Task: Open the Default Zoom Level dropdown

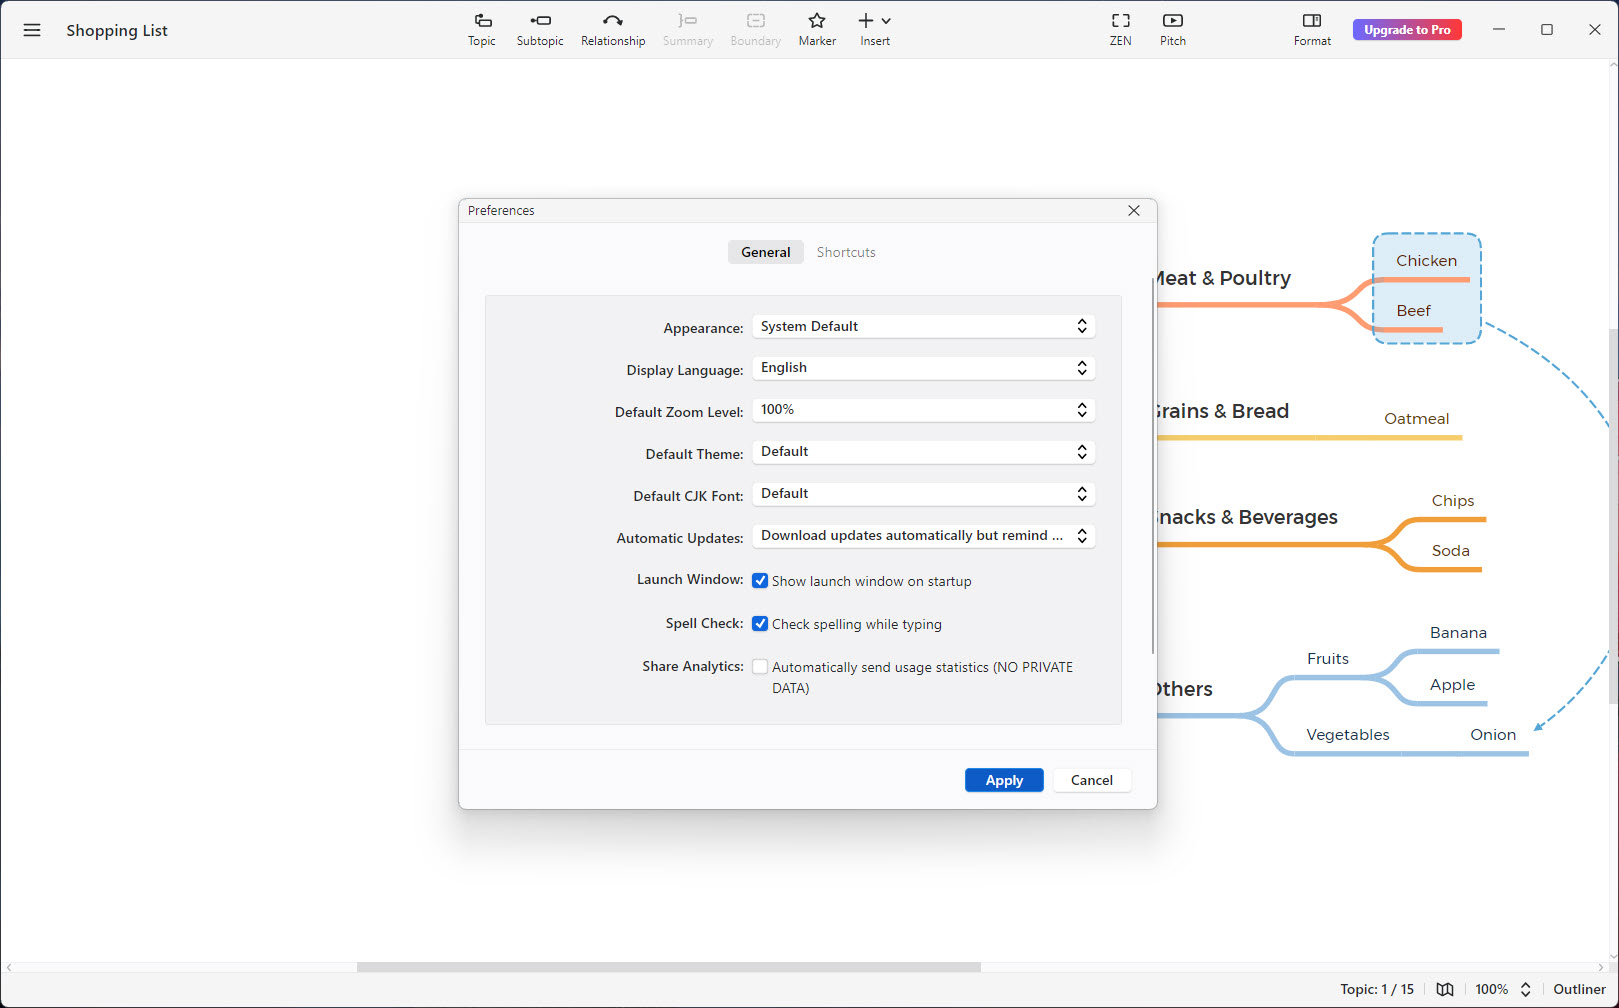Action: 924,410
